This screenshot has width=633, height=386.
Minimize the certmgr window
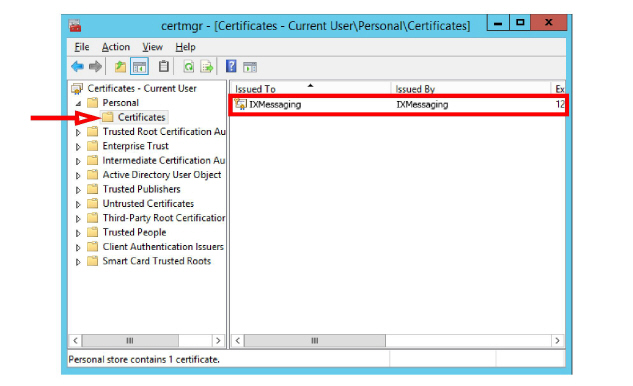coord(498,23)
